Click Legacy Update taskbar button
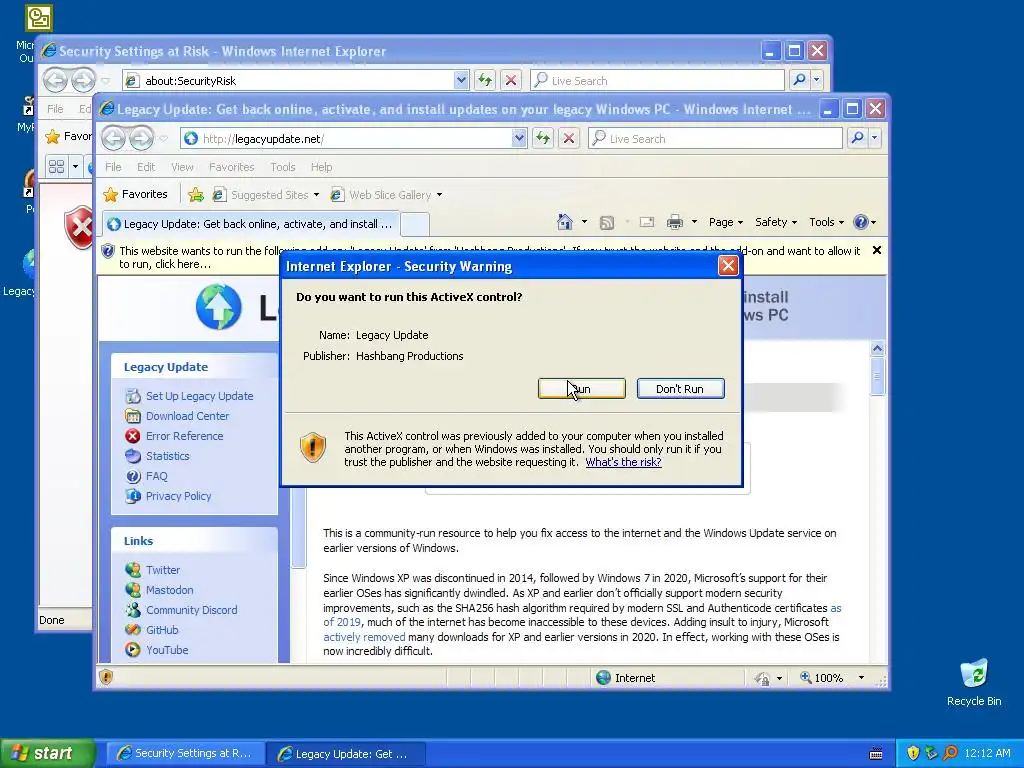 pyautogui.click(x=346, y=754)
